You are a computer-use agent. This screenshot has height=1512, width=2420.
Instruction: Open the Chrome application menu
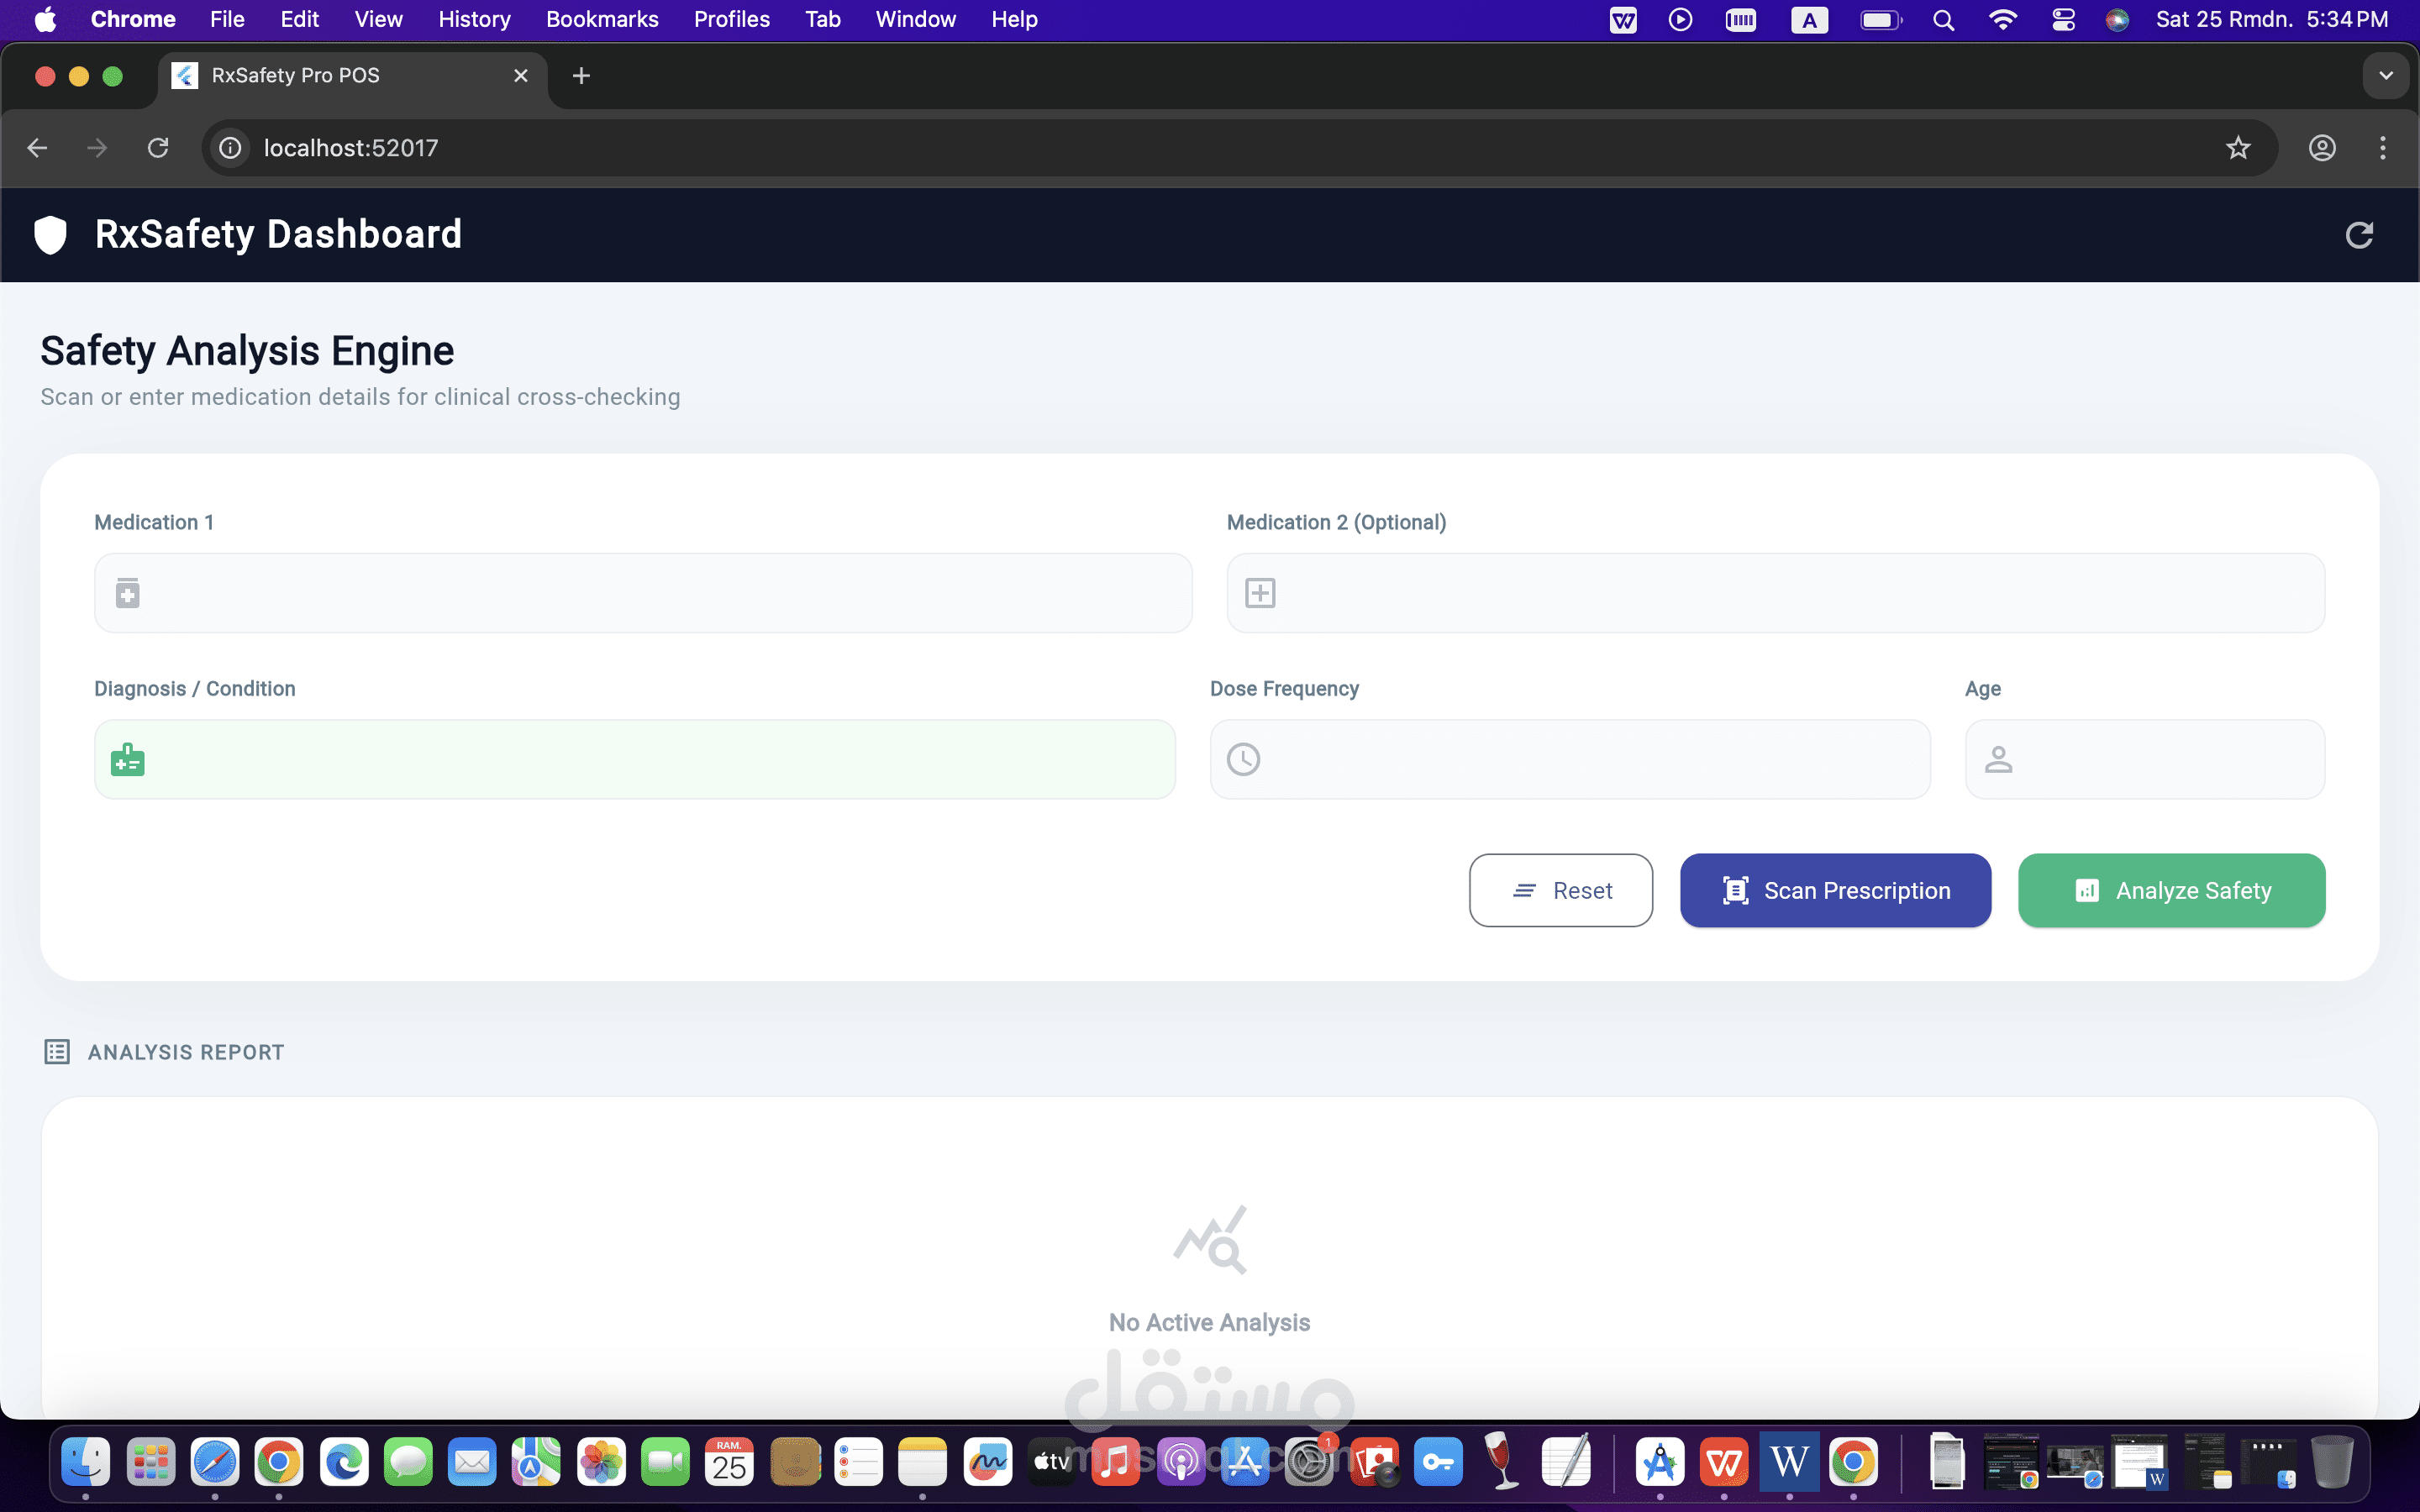click(x=133, y=20)
